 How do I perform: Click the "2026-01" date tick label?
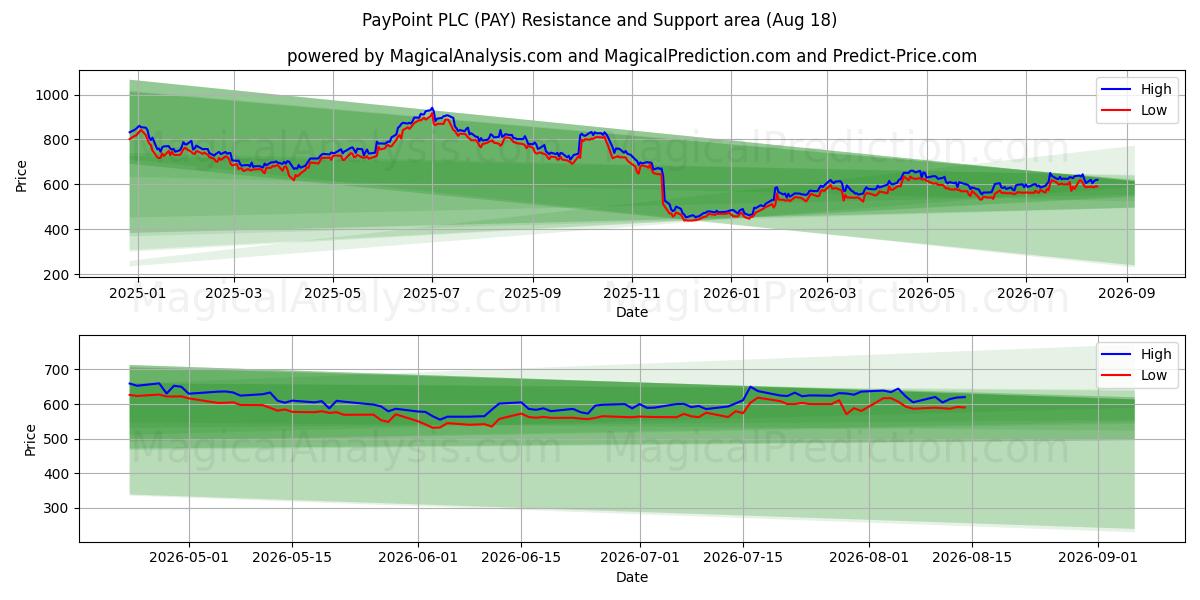point(731,295)
